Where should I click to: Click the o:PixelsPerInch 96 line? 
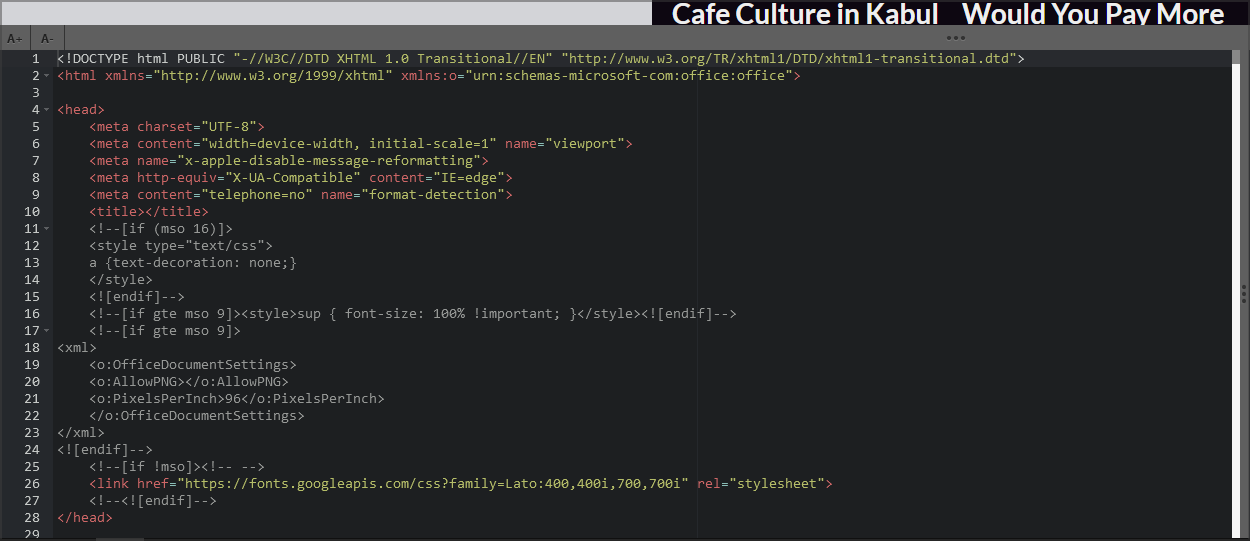point(237,399)
